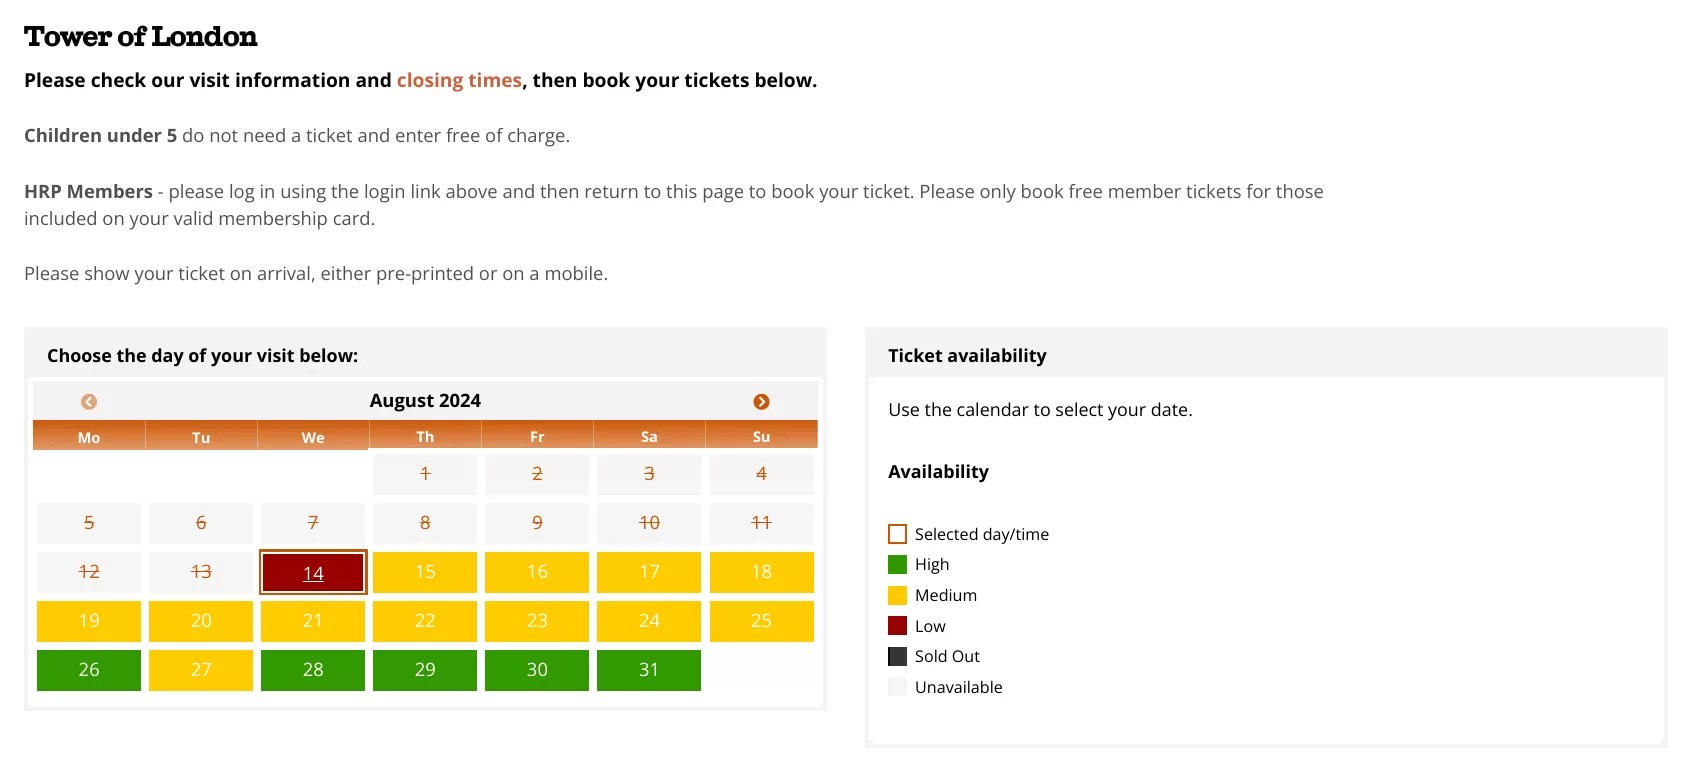Pick August 30 Friday date
Image resolution: width=1698 pixels, height=772 pixels.
(x=537, y=670)
